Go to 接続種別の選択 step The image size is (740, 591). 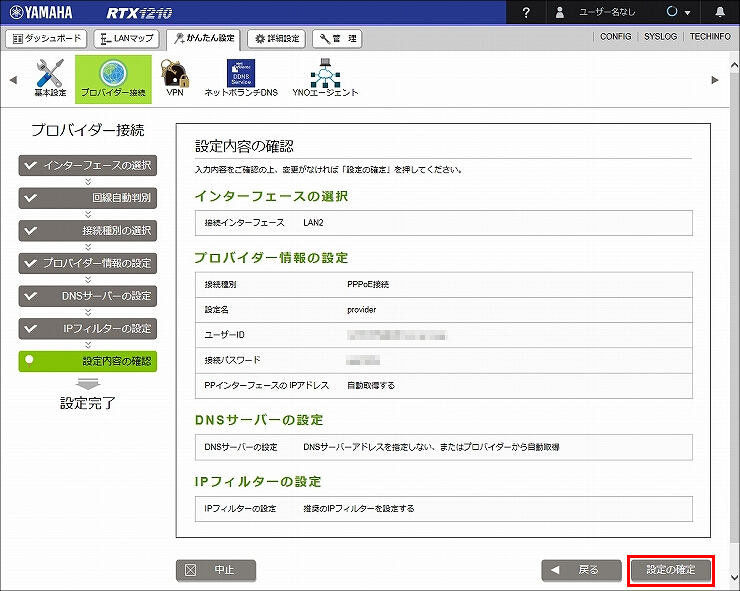88,230
